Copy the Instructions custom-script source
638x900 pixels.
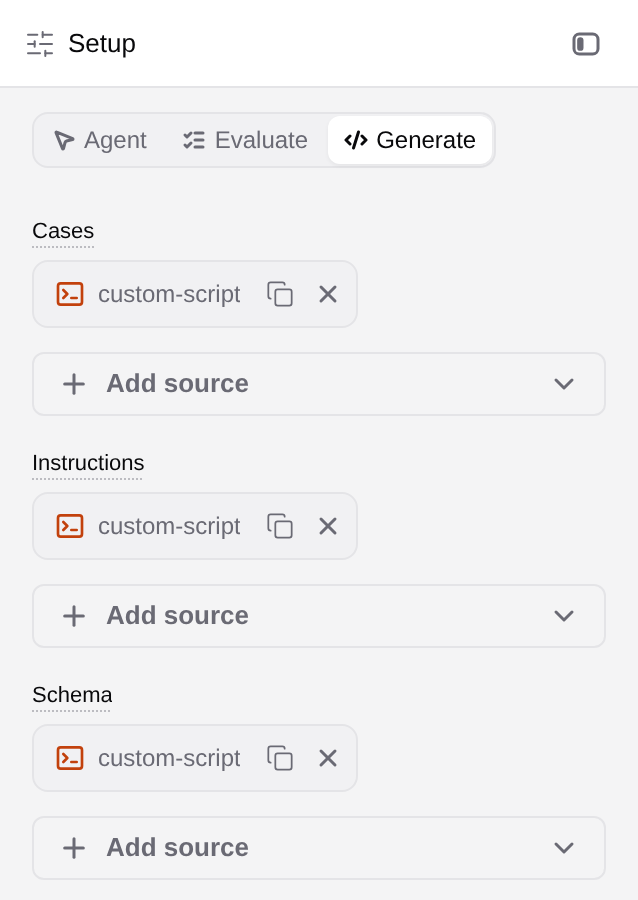[x=280, y=526]
